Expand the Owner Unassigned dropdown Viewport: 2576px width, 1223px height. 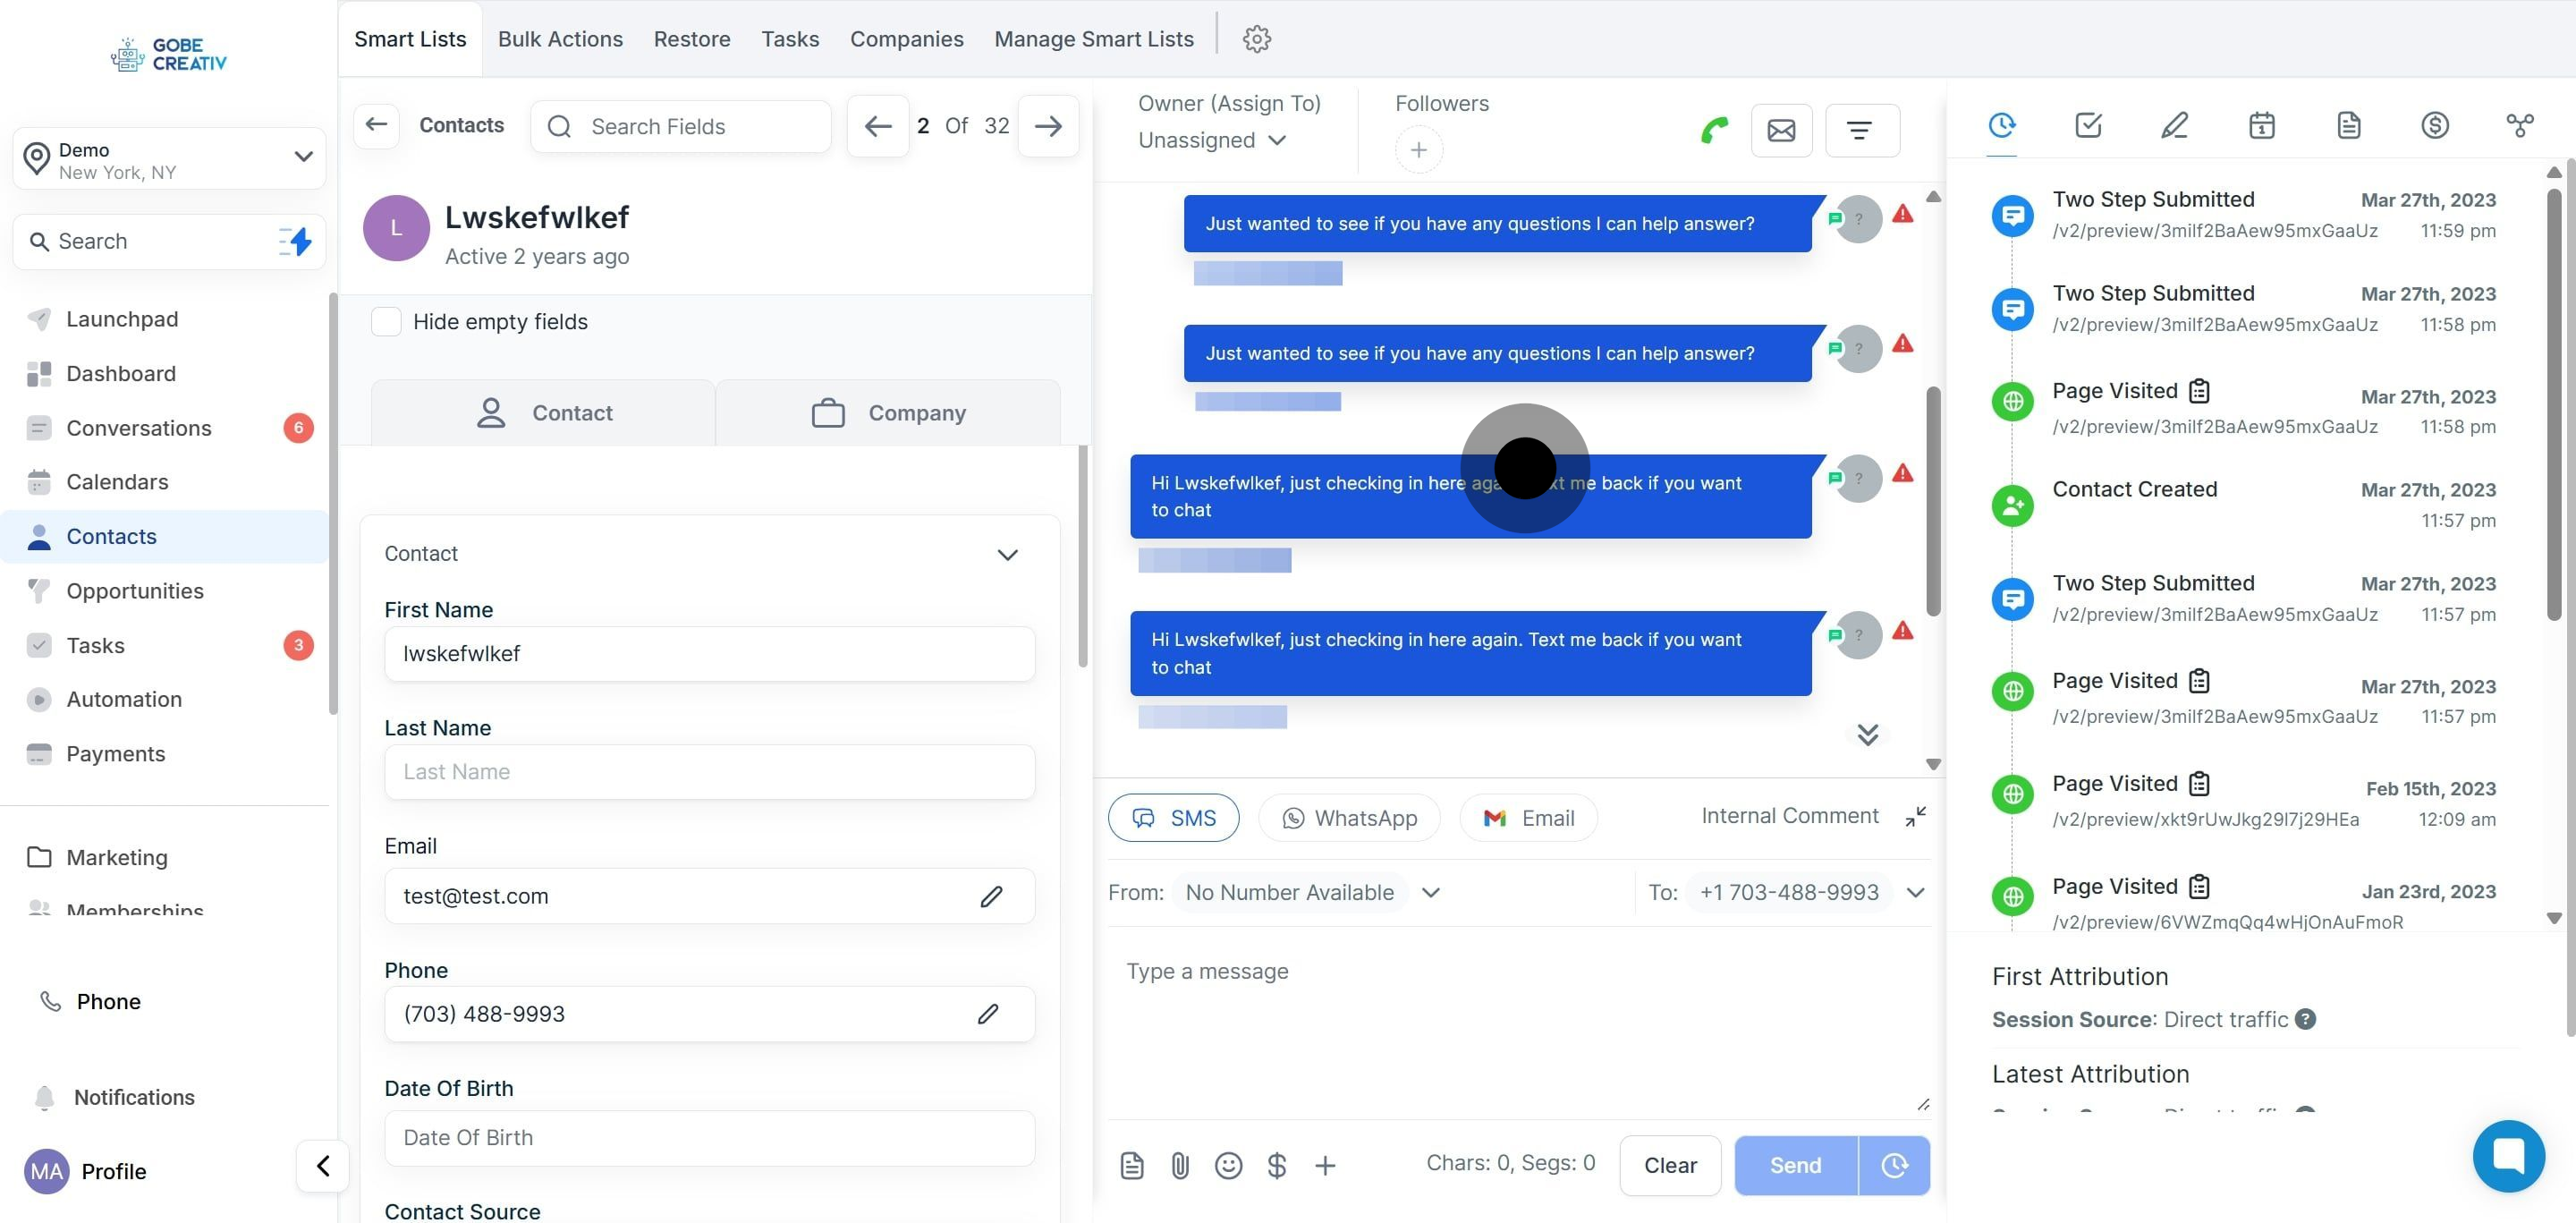tap(1212, 140)
